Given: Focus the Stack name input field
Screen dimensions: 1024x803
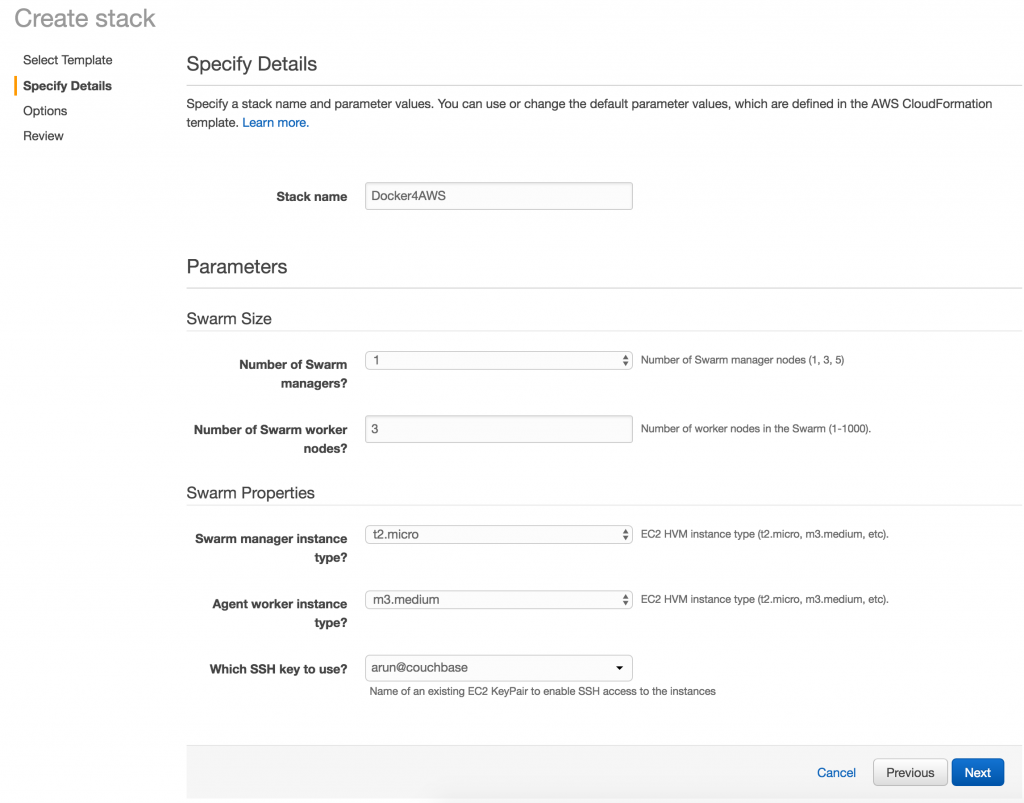Looking at the screenshot, I should [498, 196].
